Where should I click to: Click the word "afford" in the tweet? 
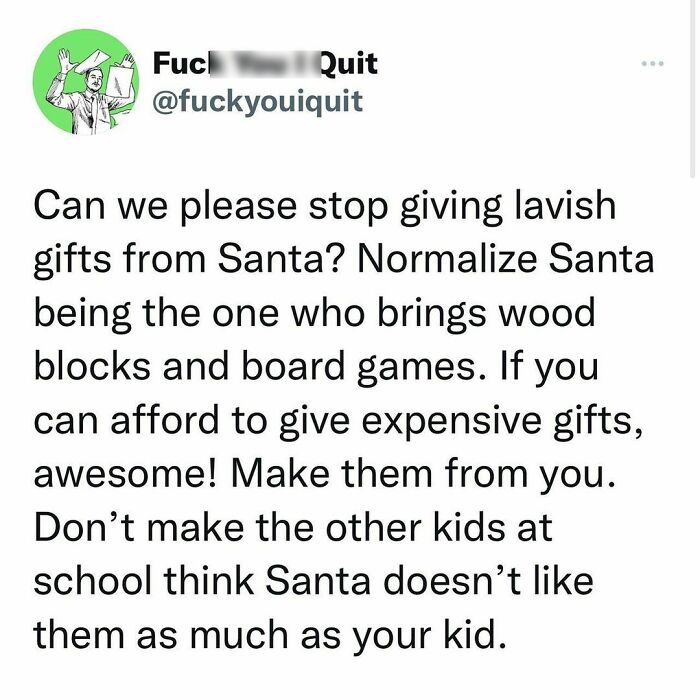(165, 420)
